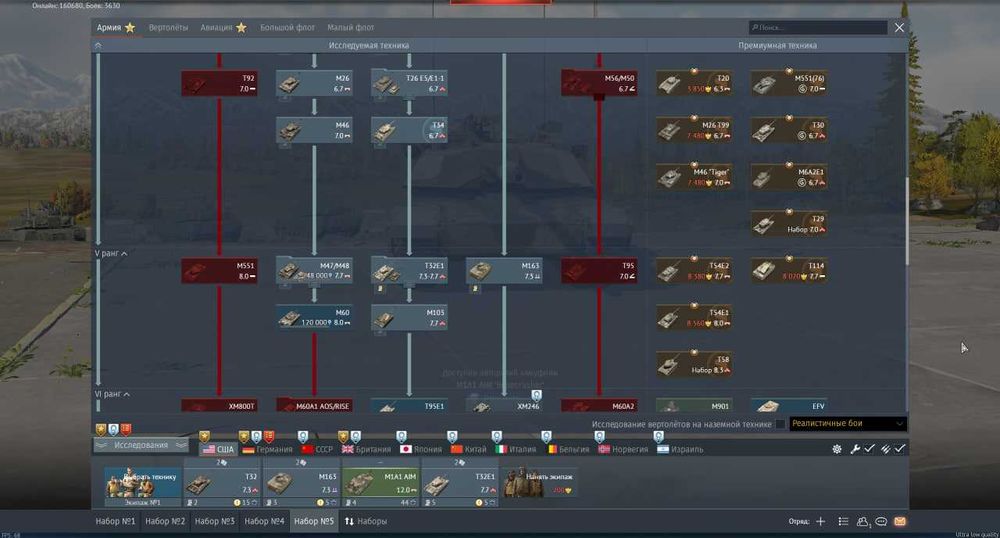Select the M26 tank icon

(x=314, y=83)
